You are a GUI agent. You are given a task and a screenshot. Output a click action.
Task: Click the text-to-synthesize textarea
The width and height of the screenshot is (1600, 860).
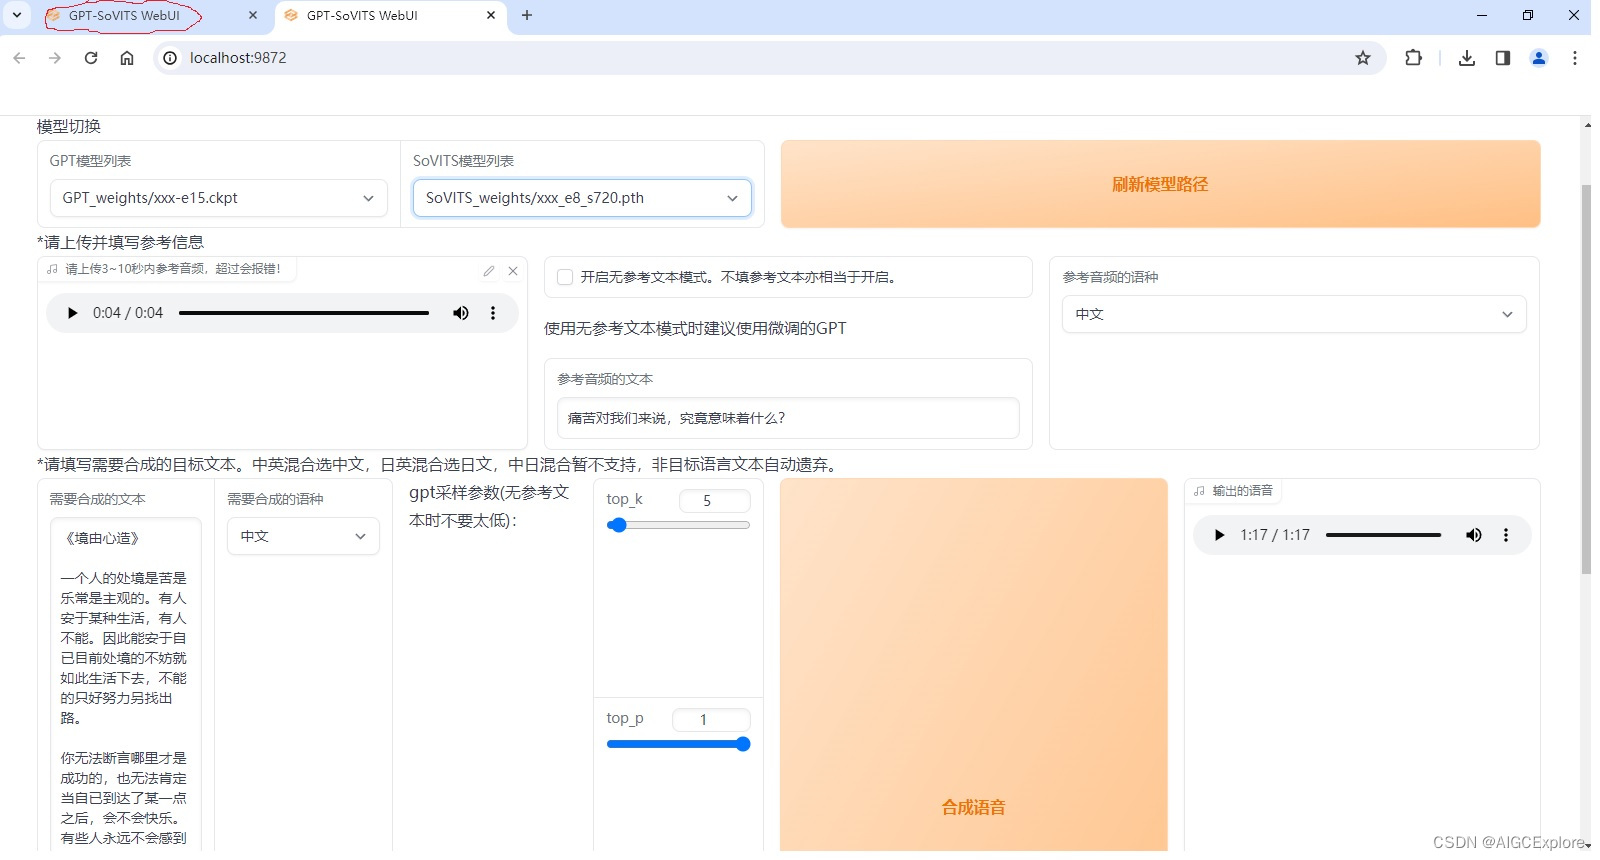pyautogui.click(x=125, y=684)
